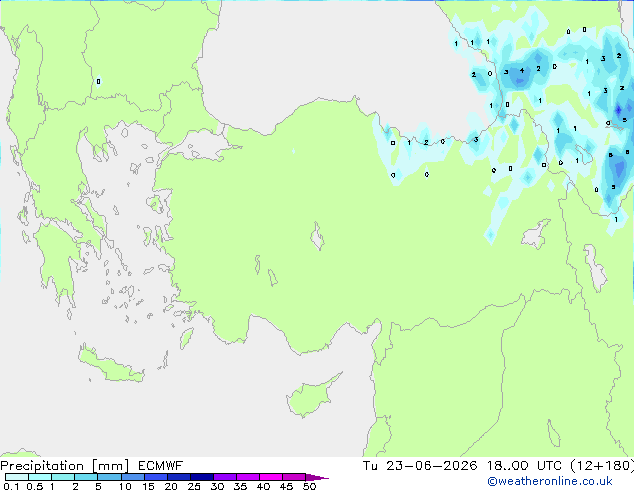Viewport: 634px width, 490px height.
Task: Select the 5–10 mm legend color swatch
Action: click(109, 477)
